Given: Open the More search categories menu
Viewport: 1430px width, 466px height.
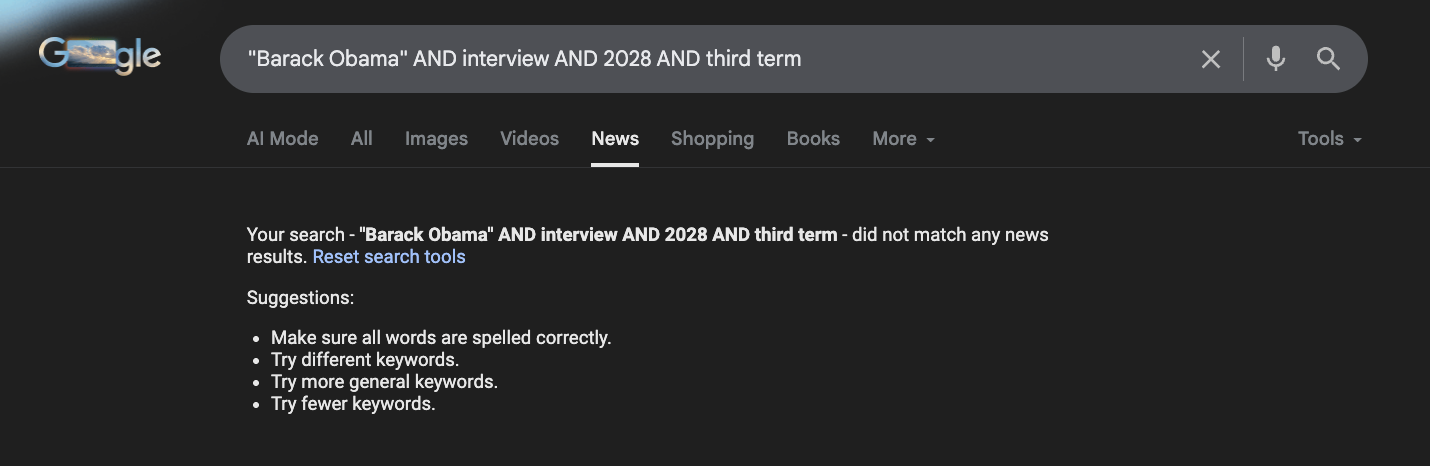Looking at the screenshot, I should (894, 139).
